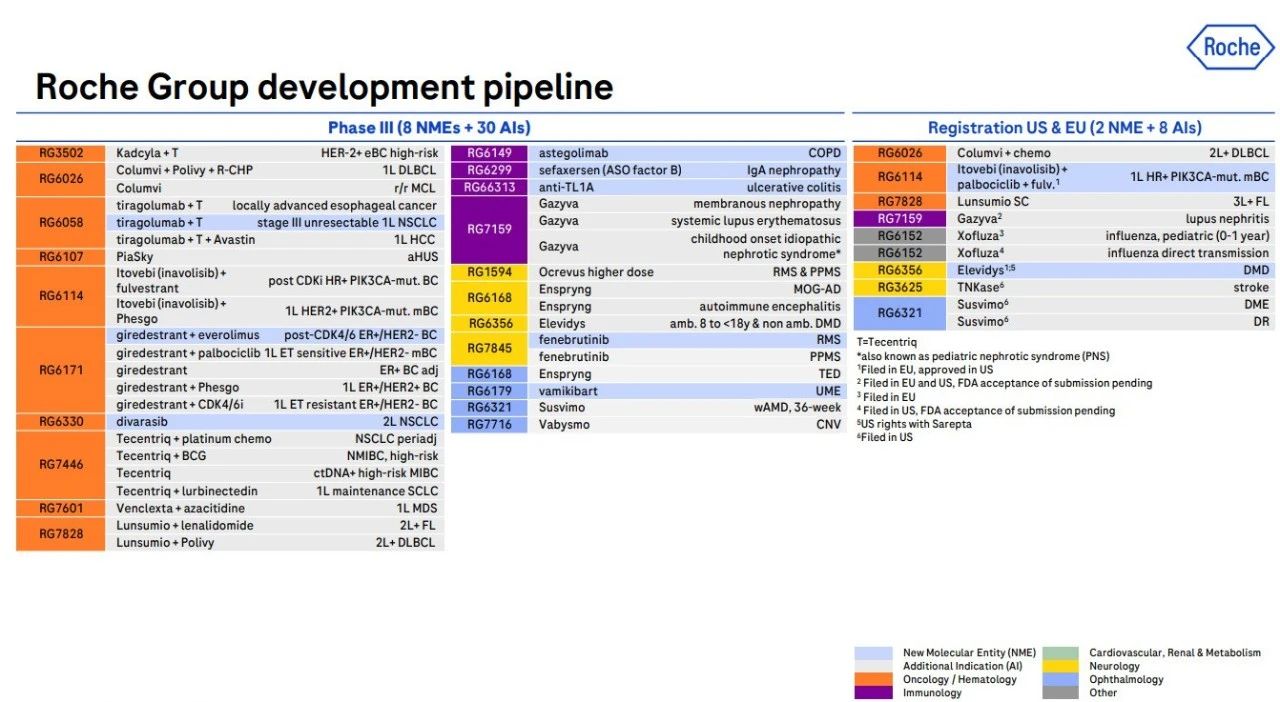The width and height of the screenshot is (1280, 702).
Task: Click the 'r/r MCL' indication
Action: (416, 187)
